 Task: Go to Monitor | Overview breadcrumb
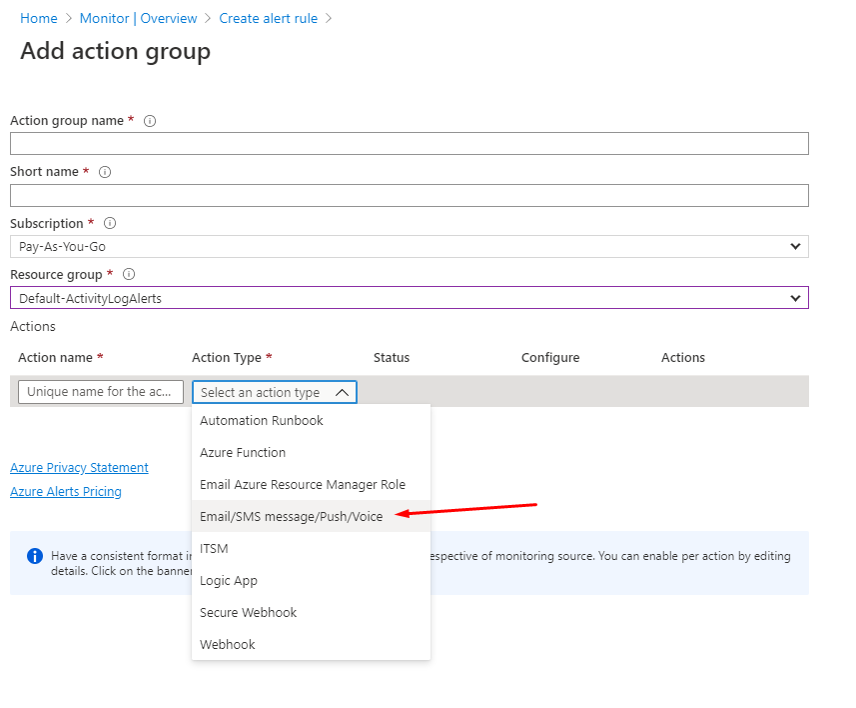click(138, 18)
